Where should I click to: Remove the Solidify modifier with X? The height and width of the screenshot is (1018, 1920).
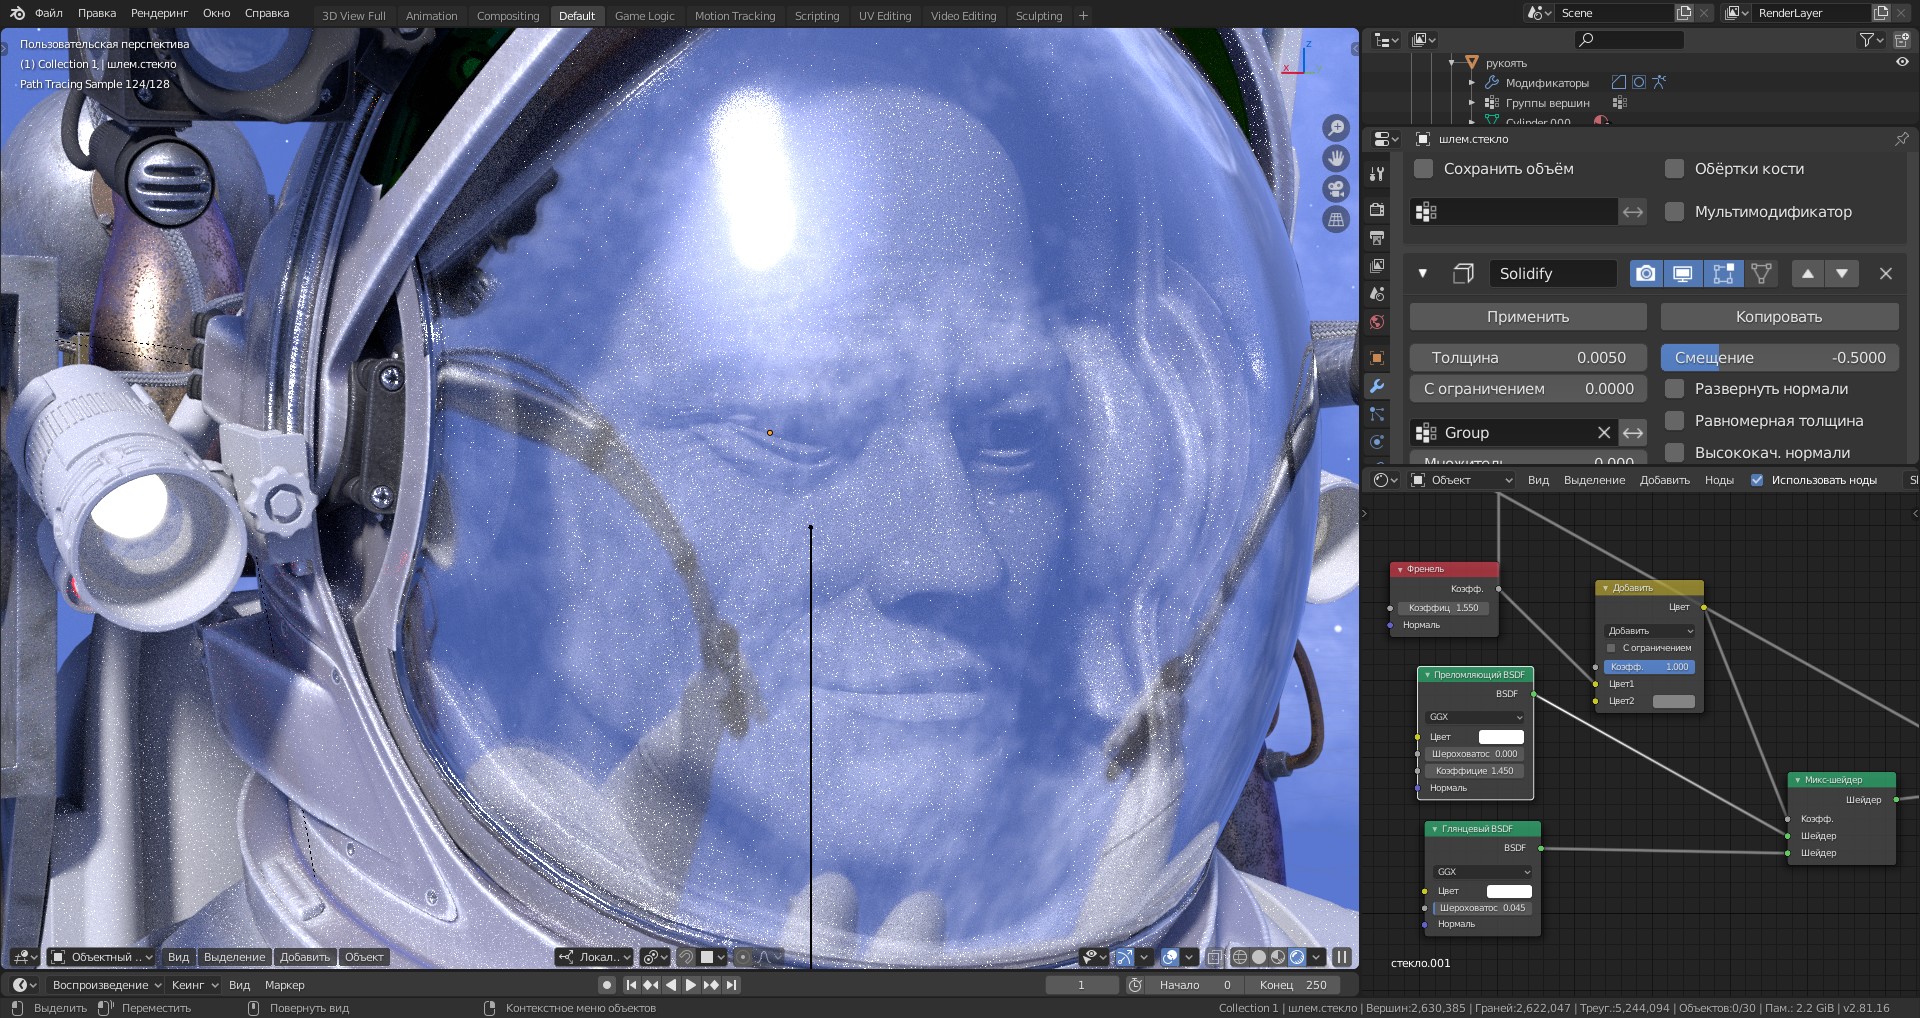1885,274
